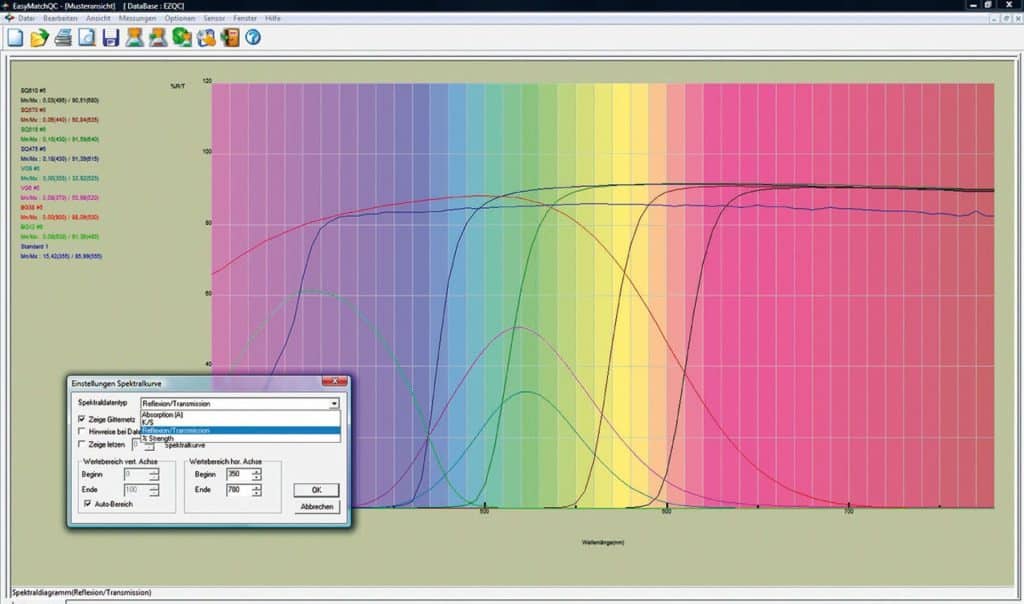Open the Hilfe menu
Viewport: 1024px width, 604px height.
tap(273, 18)
